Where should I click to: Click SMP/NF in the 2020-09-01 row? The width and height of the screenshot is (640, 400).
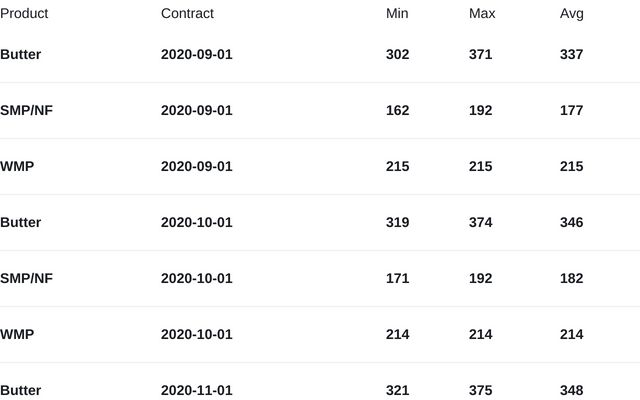pyautogui.click(x=27, y=111)
